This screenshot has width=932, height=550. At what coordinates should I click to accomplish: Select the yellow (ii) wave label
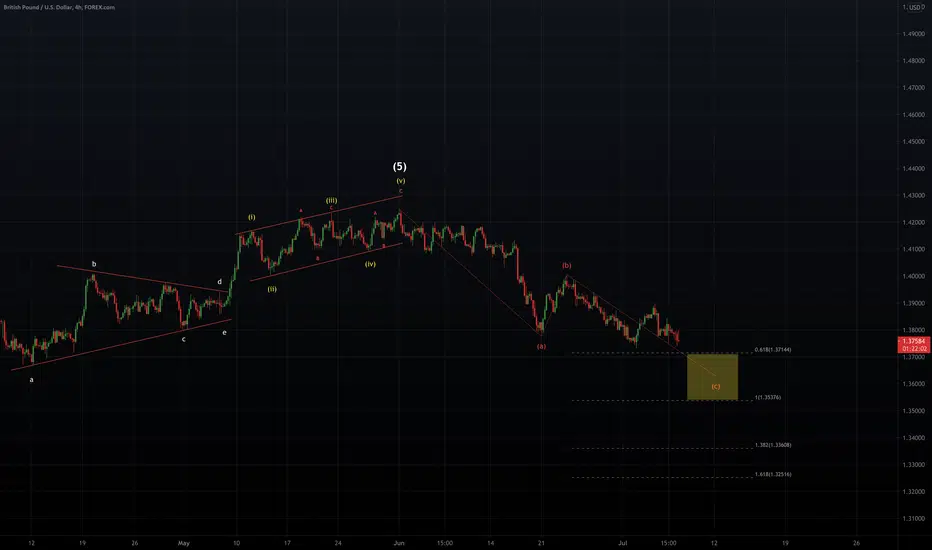click(x=272, y=289)
